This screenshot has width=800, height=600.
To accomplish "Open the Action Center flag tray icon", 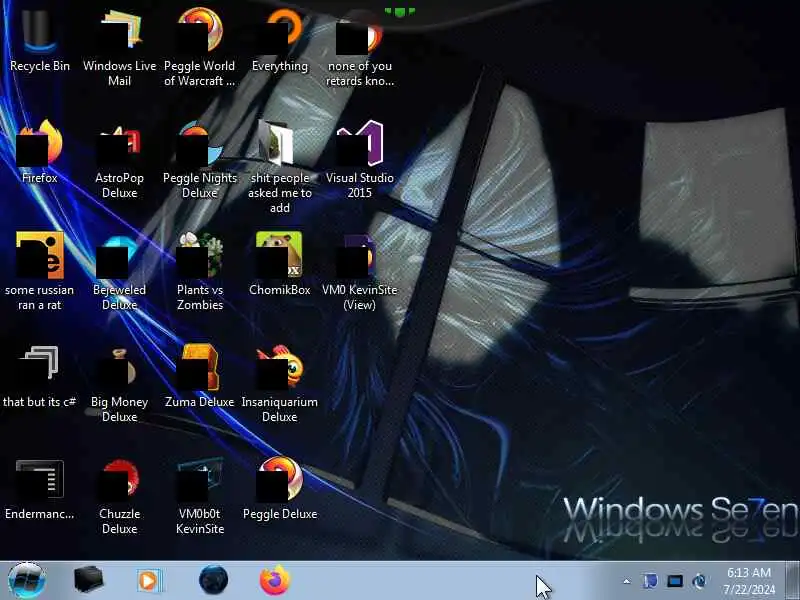I will [650, 581].
